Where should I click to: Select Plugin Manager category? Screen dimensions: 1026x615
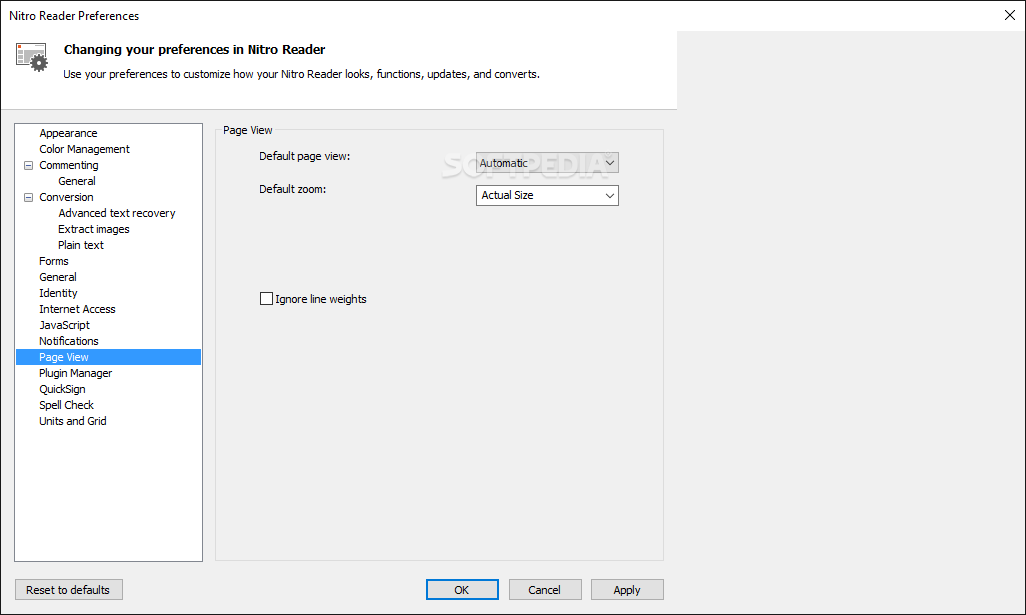click(75, 373)
